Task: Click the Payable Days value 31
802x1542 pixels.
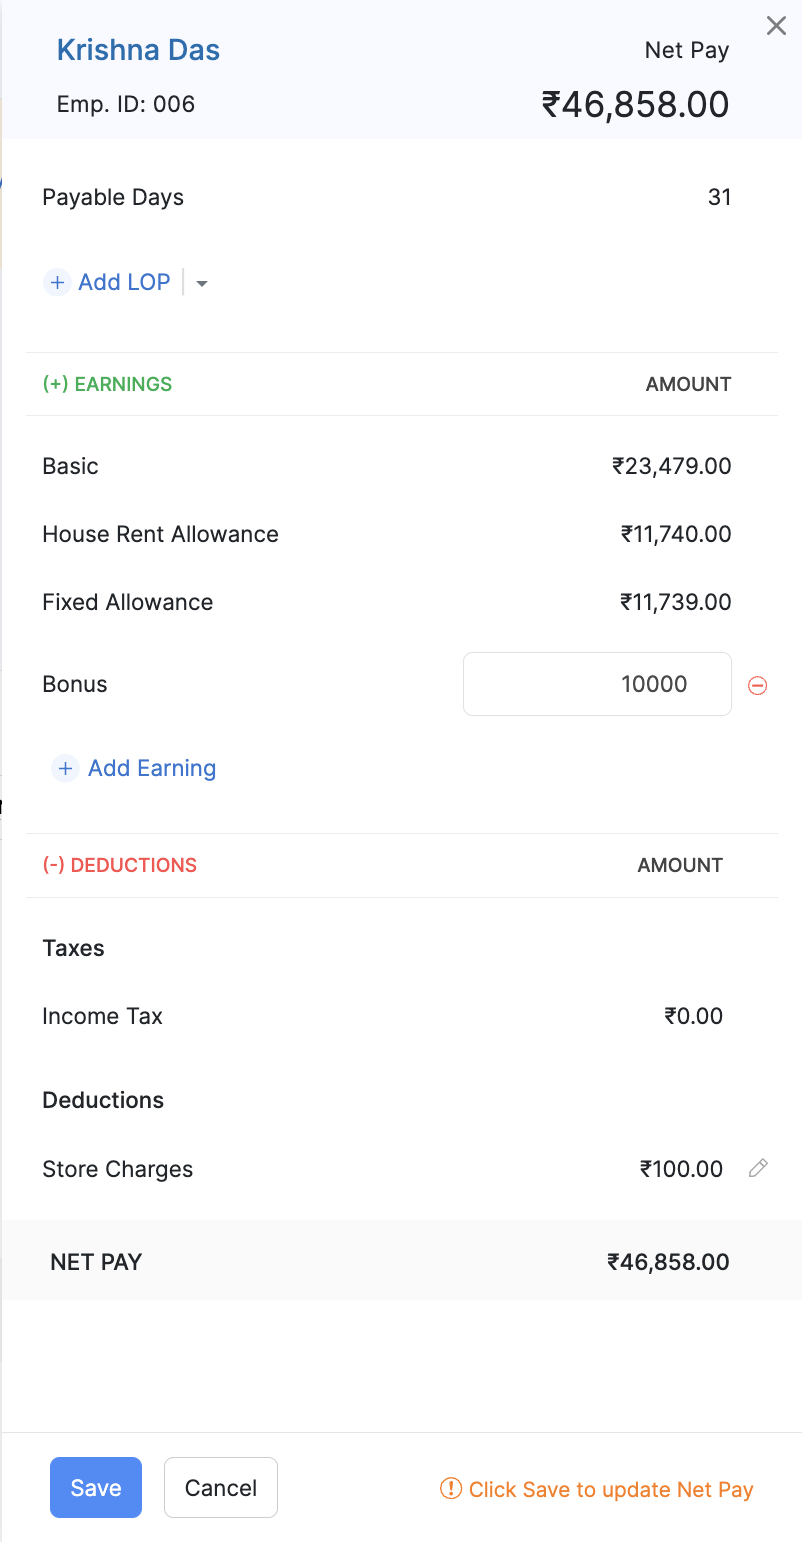Action: pyautogui.click(x=719, y=197)
